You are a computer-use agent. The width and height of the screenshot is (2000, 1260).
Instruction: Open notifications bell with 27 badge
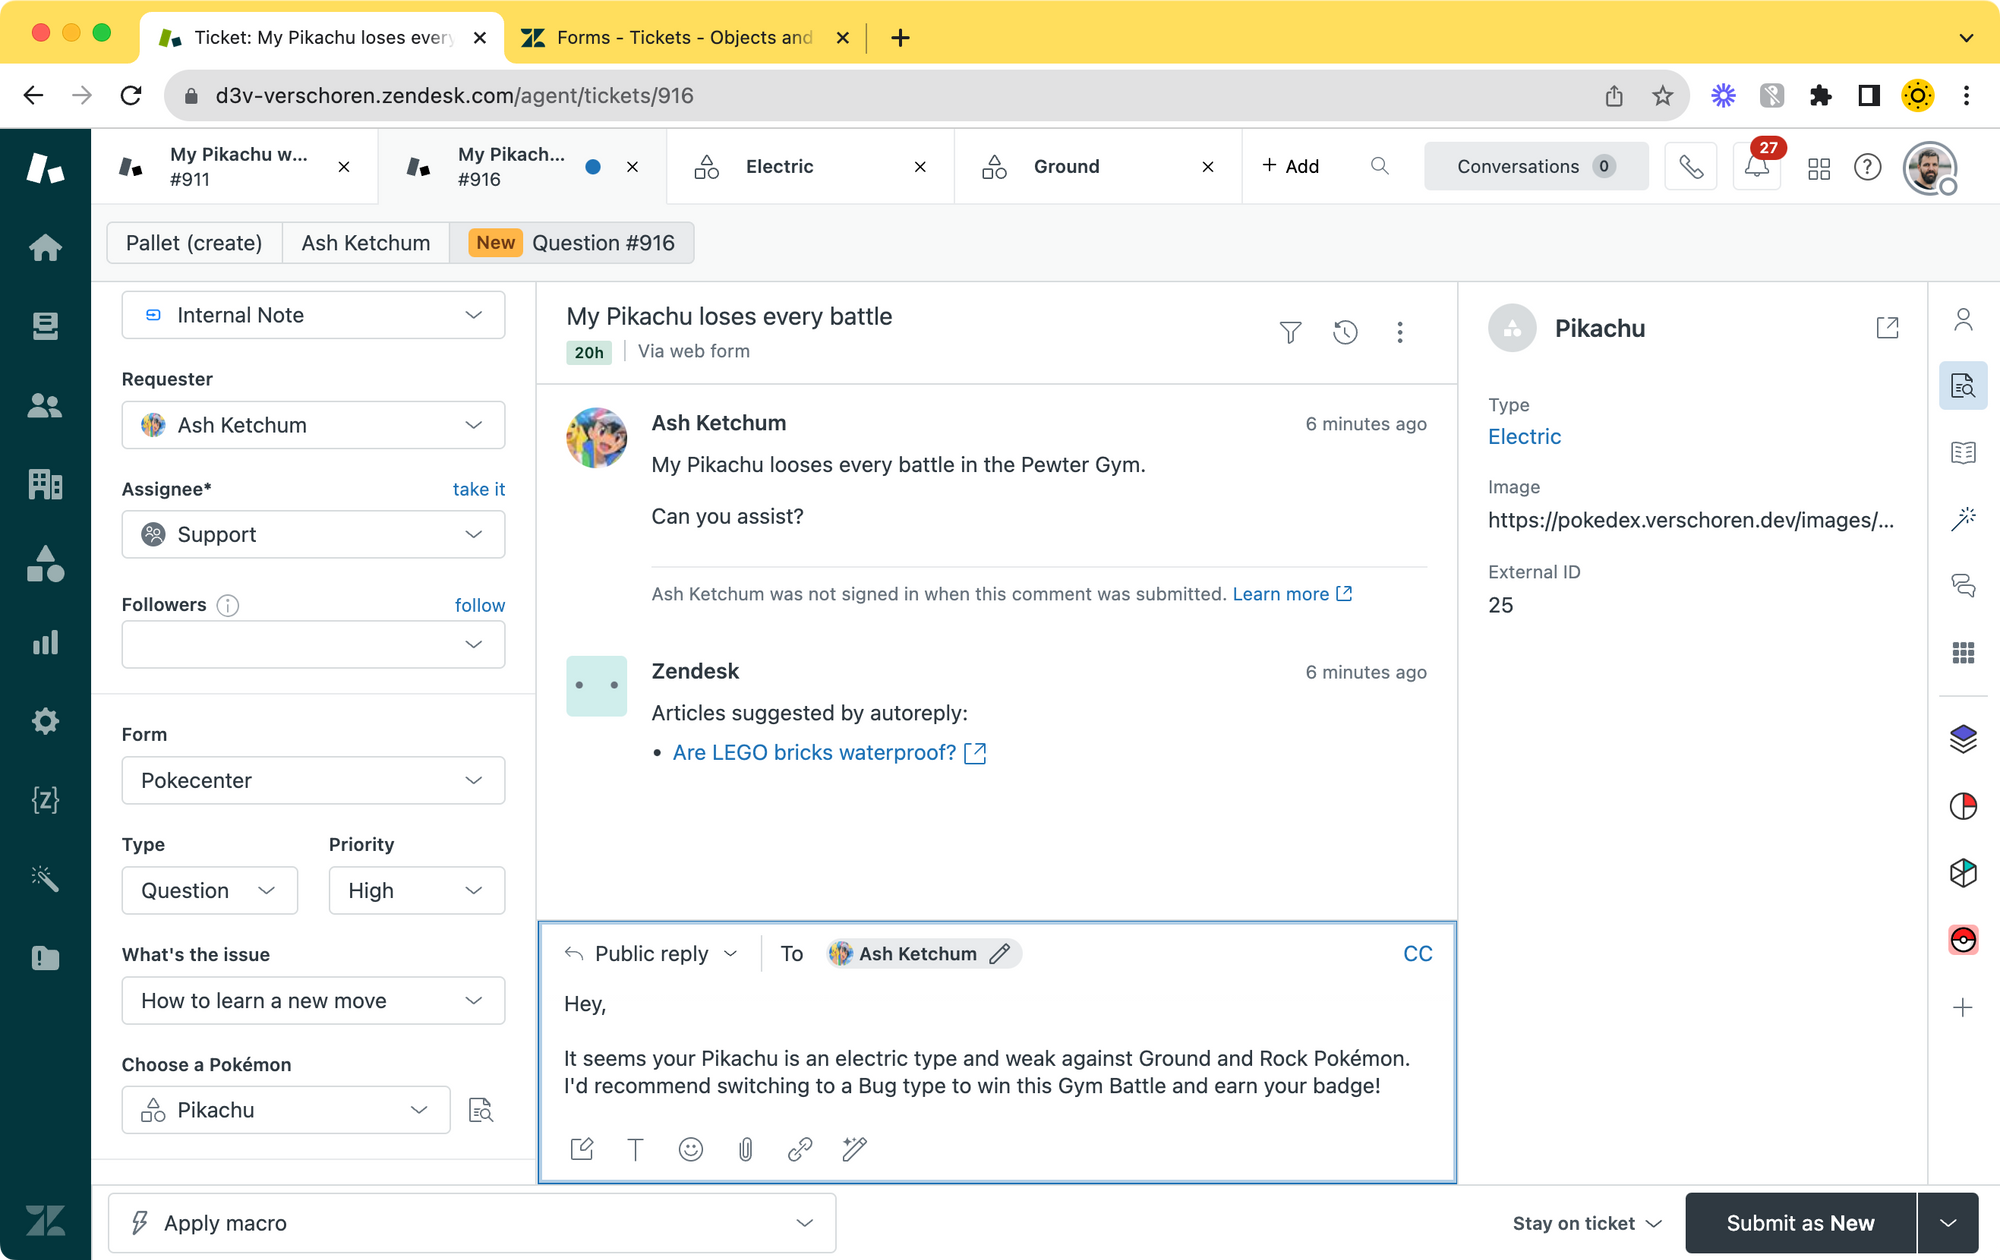[1756, 166]
